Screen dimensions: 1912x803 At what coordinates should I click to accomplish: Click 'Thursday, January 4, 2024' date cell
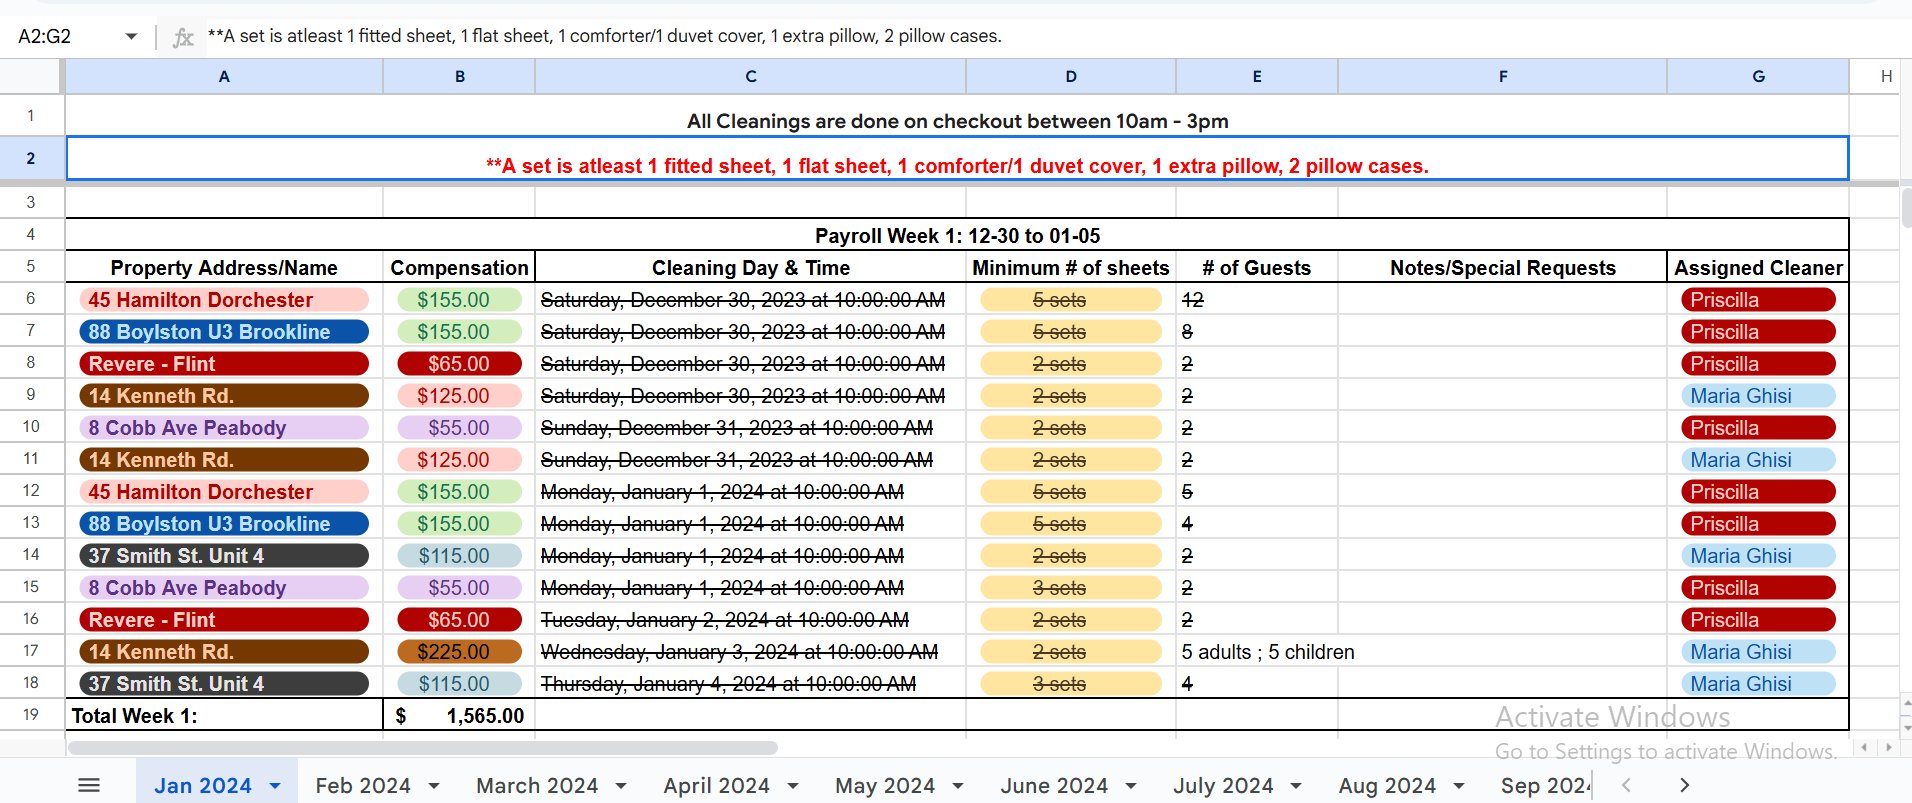(x=751, y=684)
